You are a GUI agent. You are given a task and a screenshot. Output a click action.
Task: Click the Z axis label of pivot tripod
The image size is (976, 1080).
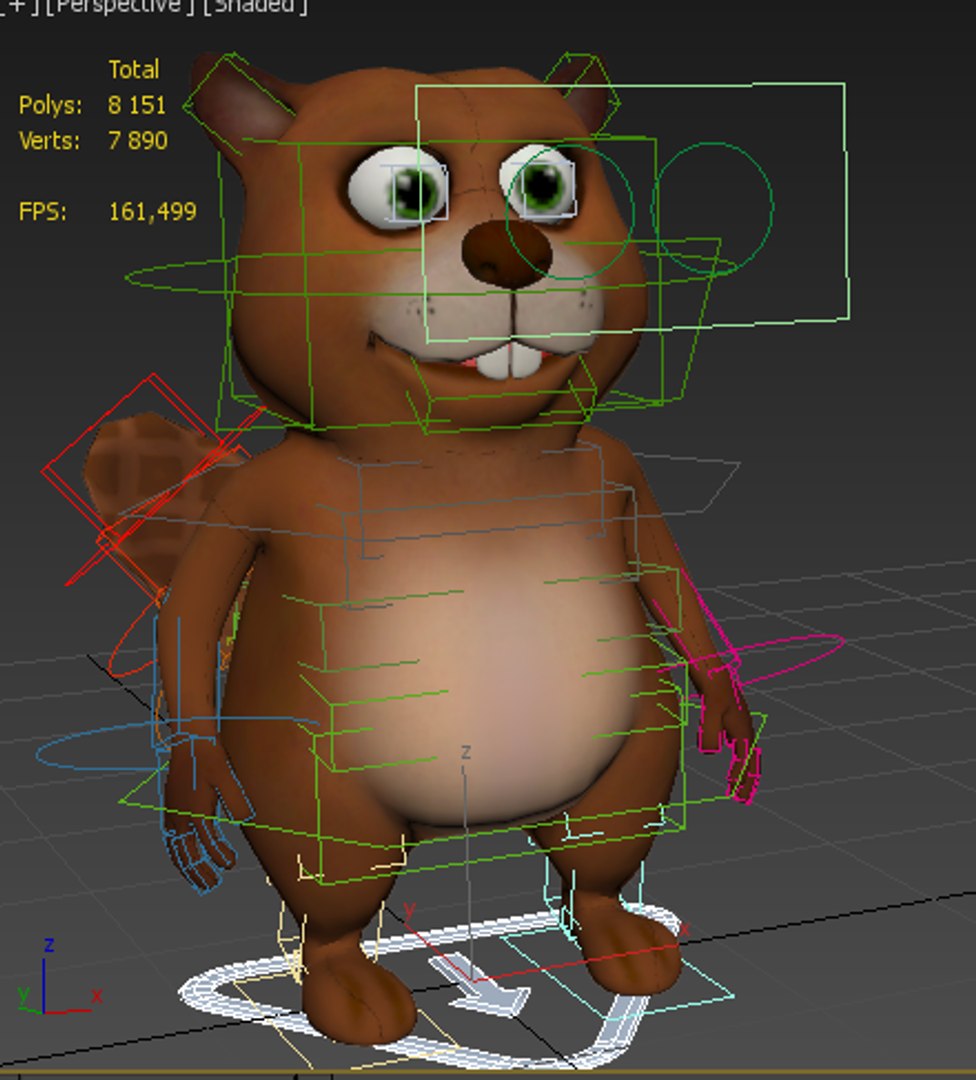click(x=466, y=752)
